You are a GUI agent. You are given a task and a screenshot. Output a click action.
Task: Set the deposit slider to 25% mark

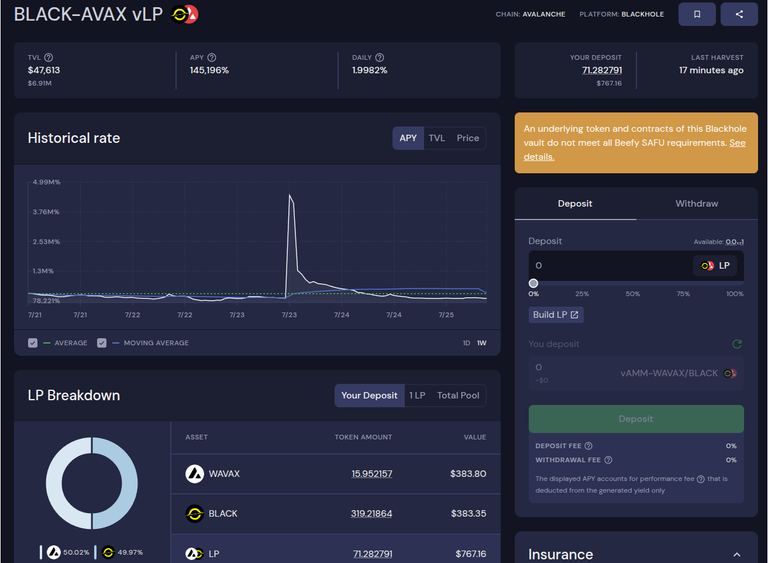pos(582,294)
